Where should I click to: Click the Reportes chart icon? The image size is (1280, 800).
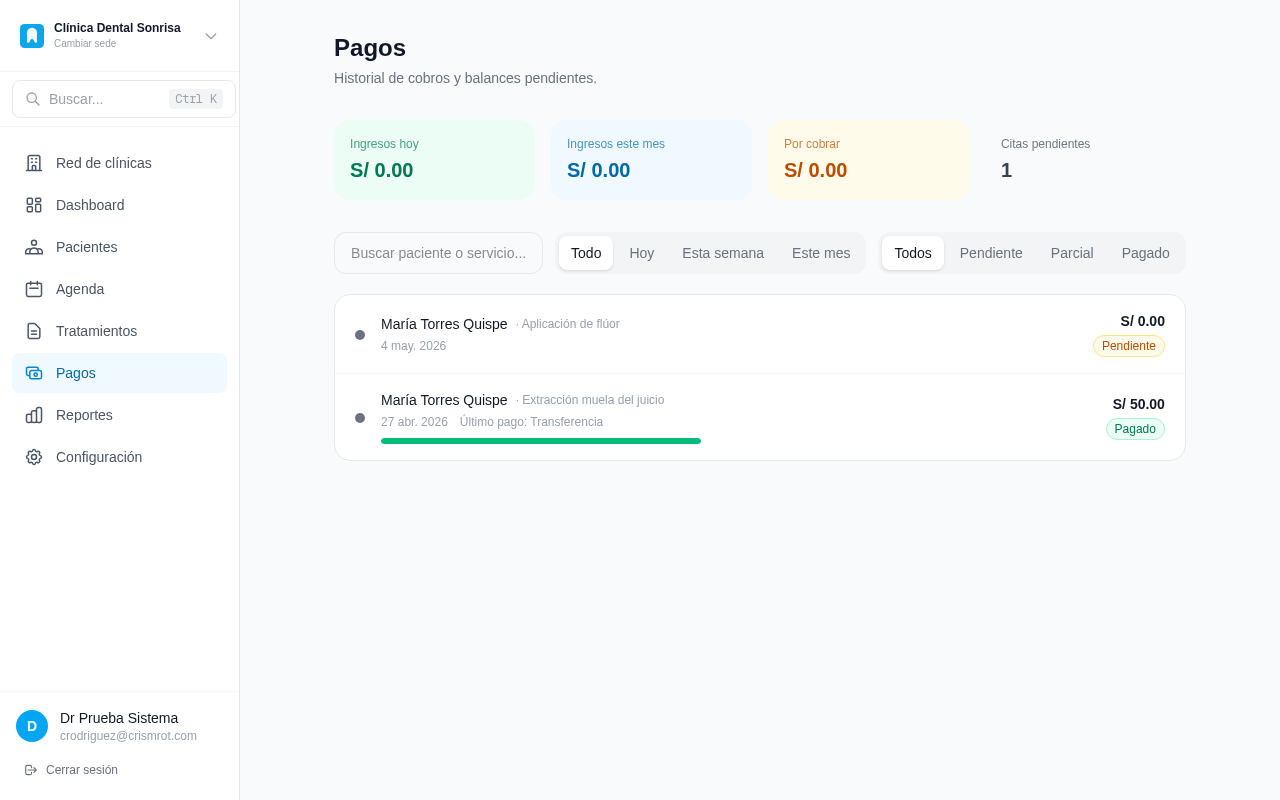[34, 415]
